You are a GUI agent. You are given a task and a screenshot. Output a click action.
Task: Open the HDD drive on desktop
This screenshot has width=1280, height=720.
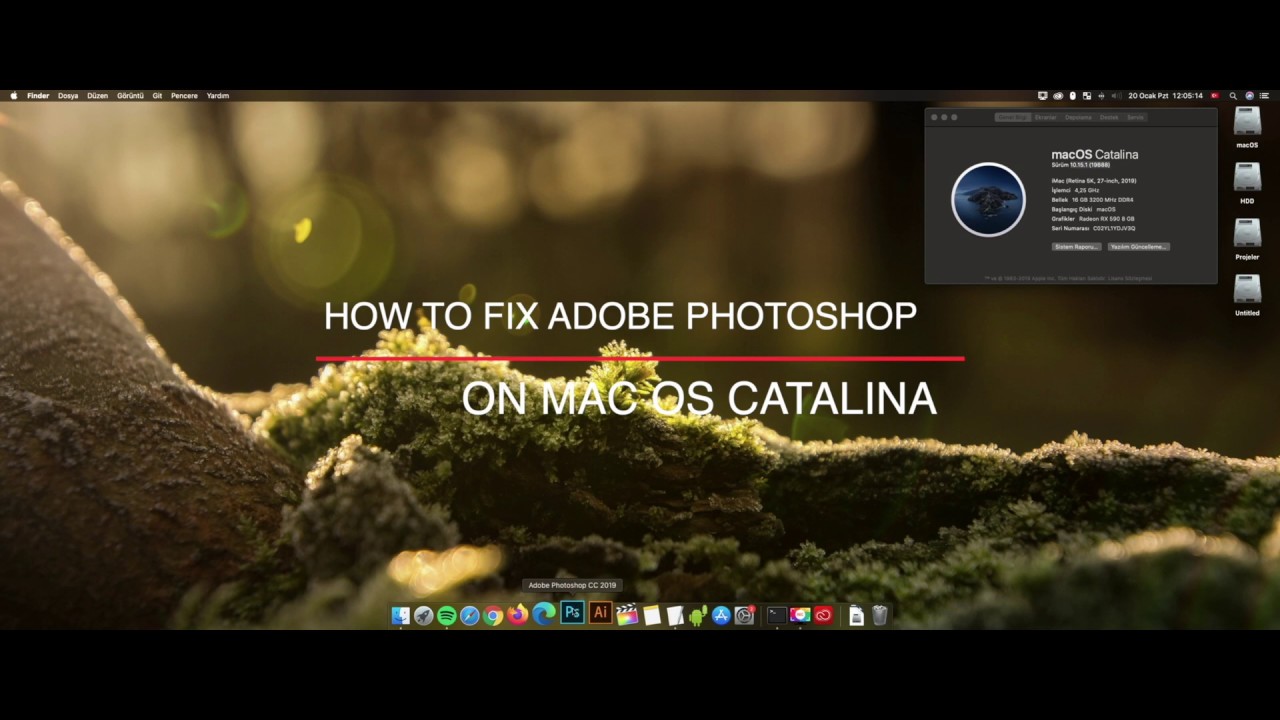point(1247,177)
